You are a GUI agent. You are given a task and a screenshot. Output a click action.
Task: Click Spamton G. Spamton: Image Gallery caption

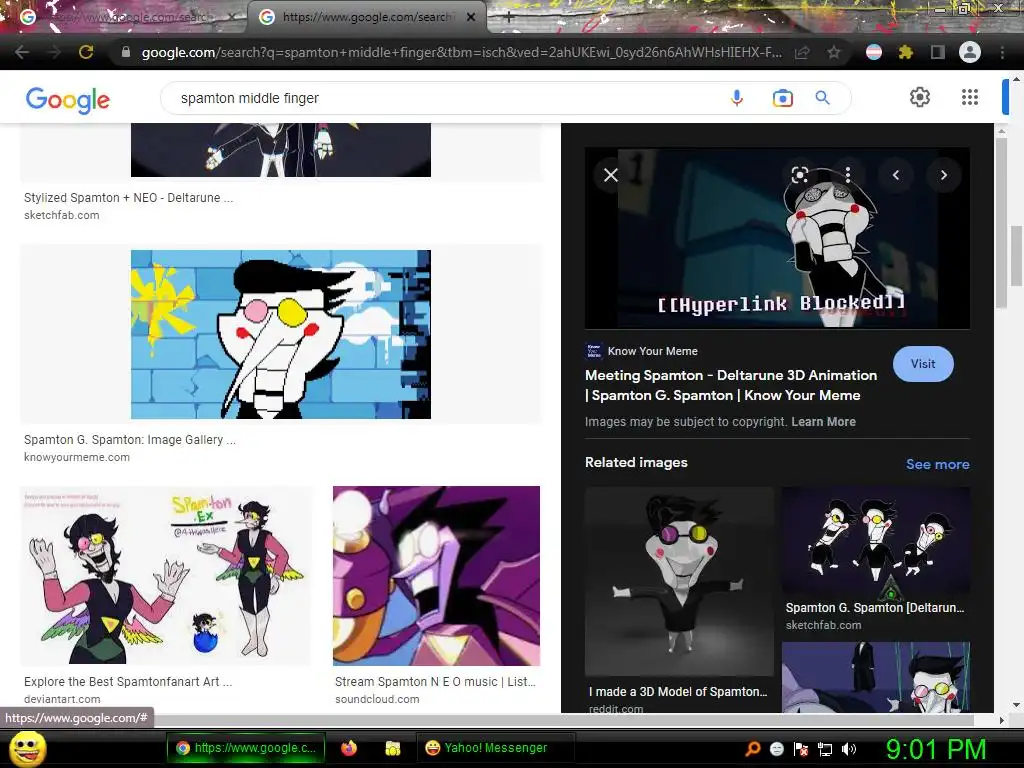tap(130, 440)
